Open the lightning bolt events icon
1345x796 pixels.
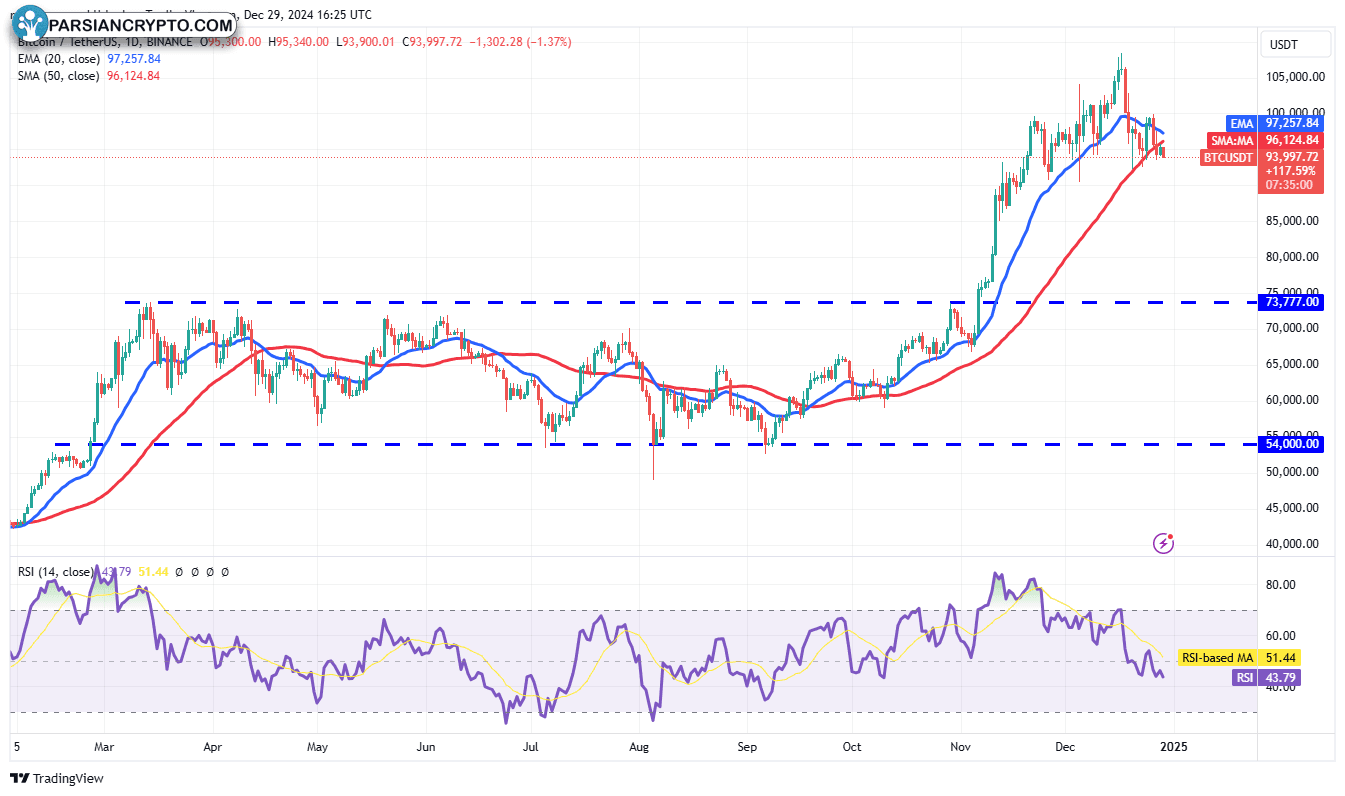pos(1164,543)
